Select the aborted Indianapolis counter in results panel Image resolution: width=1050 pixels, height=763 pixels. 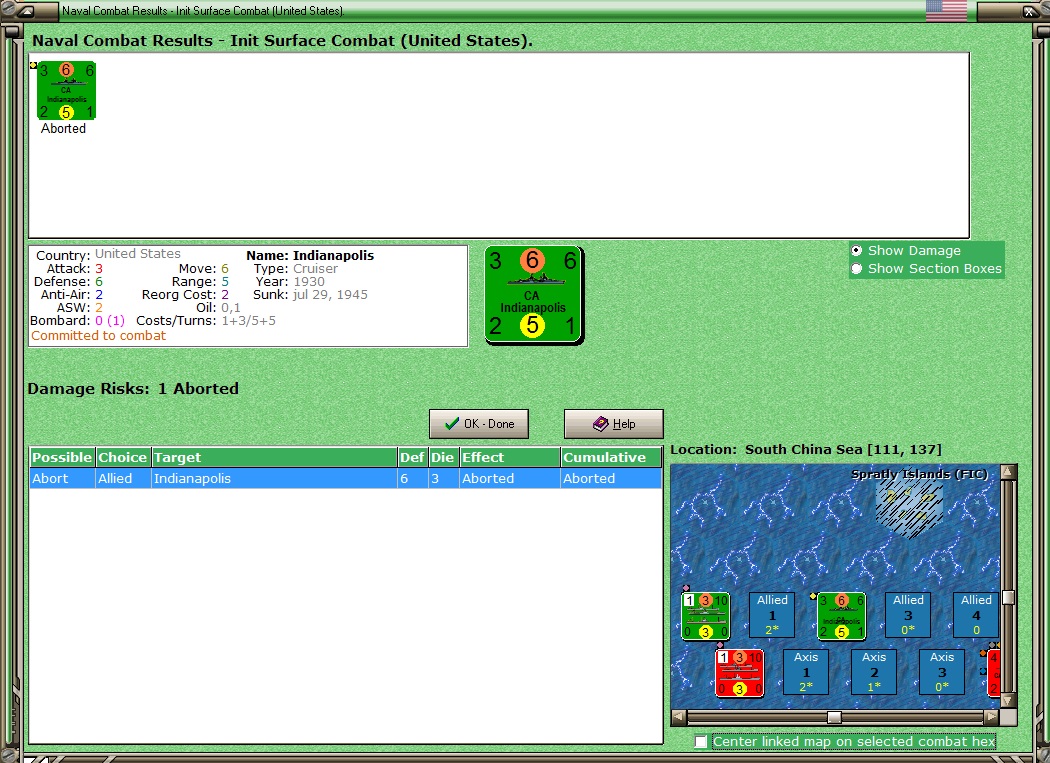pos(66,90)
